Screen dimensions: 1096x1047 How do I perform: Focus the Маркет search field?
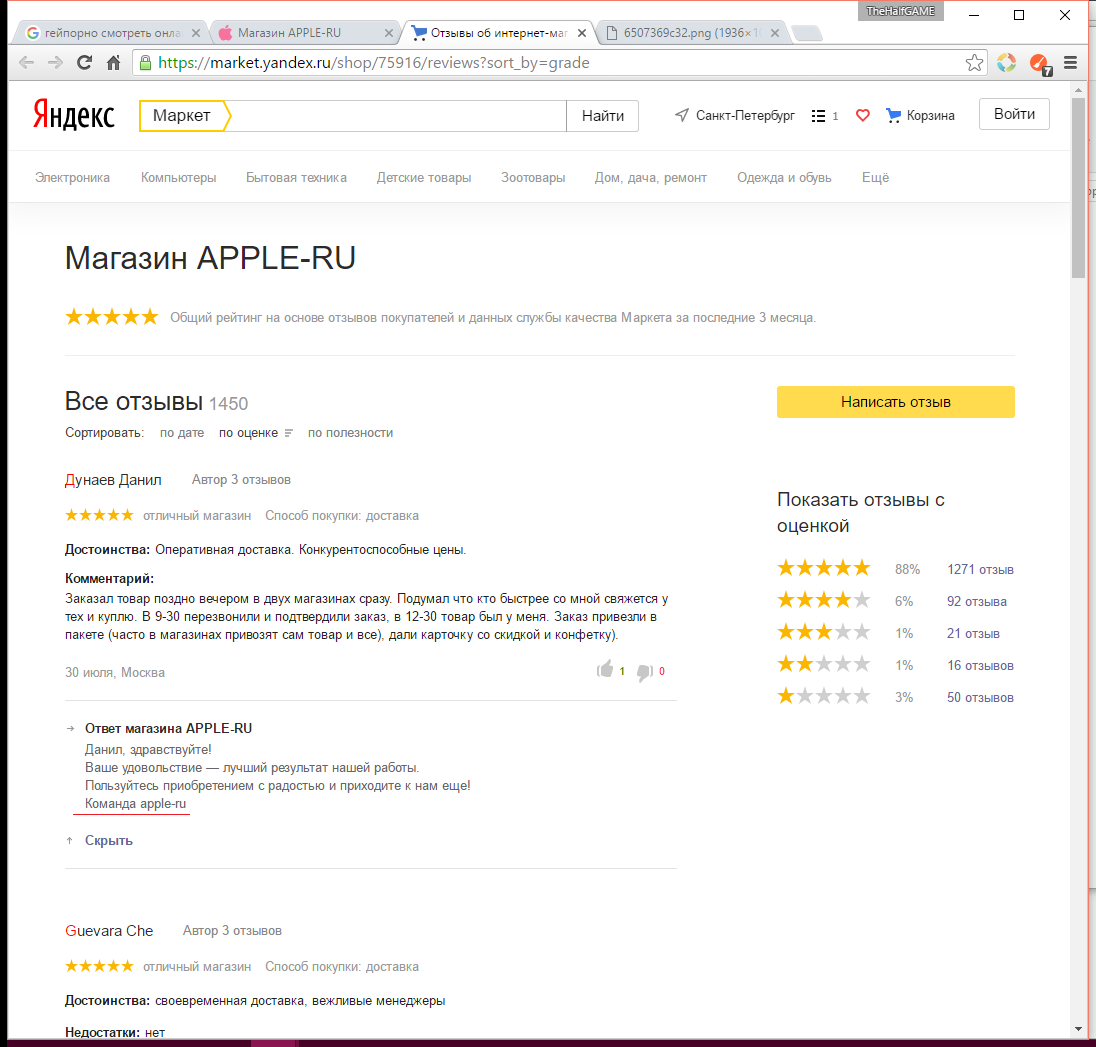397,116
